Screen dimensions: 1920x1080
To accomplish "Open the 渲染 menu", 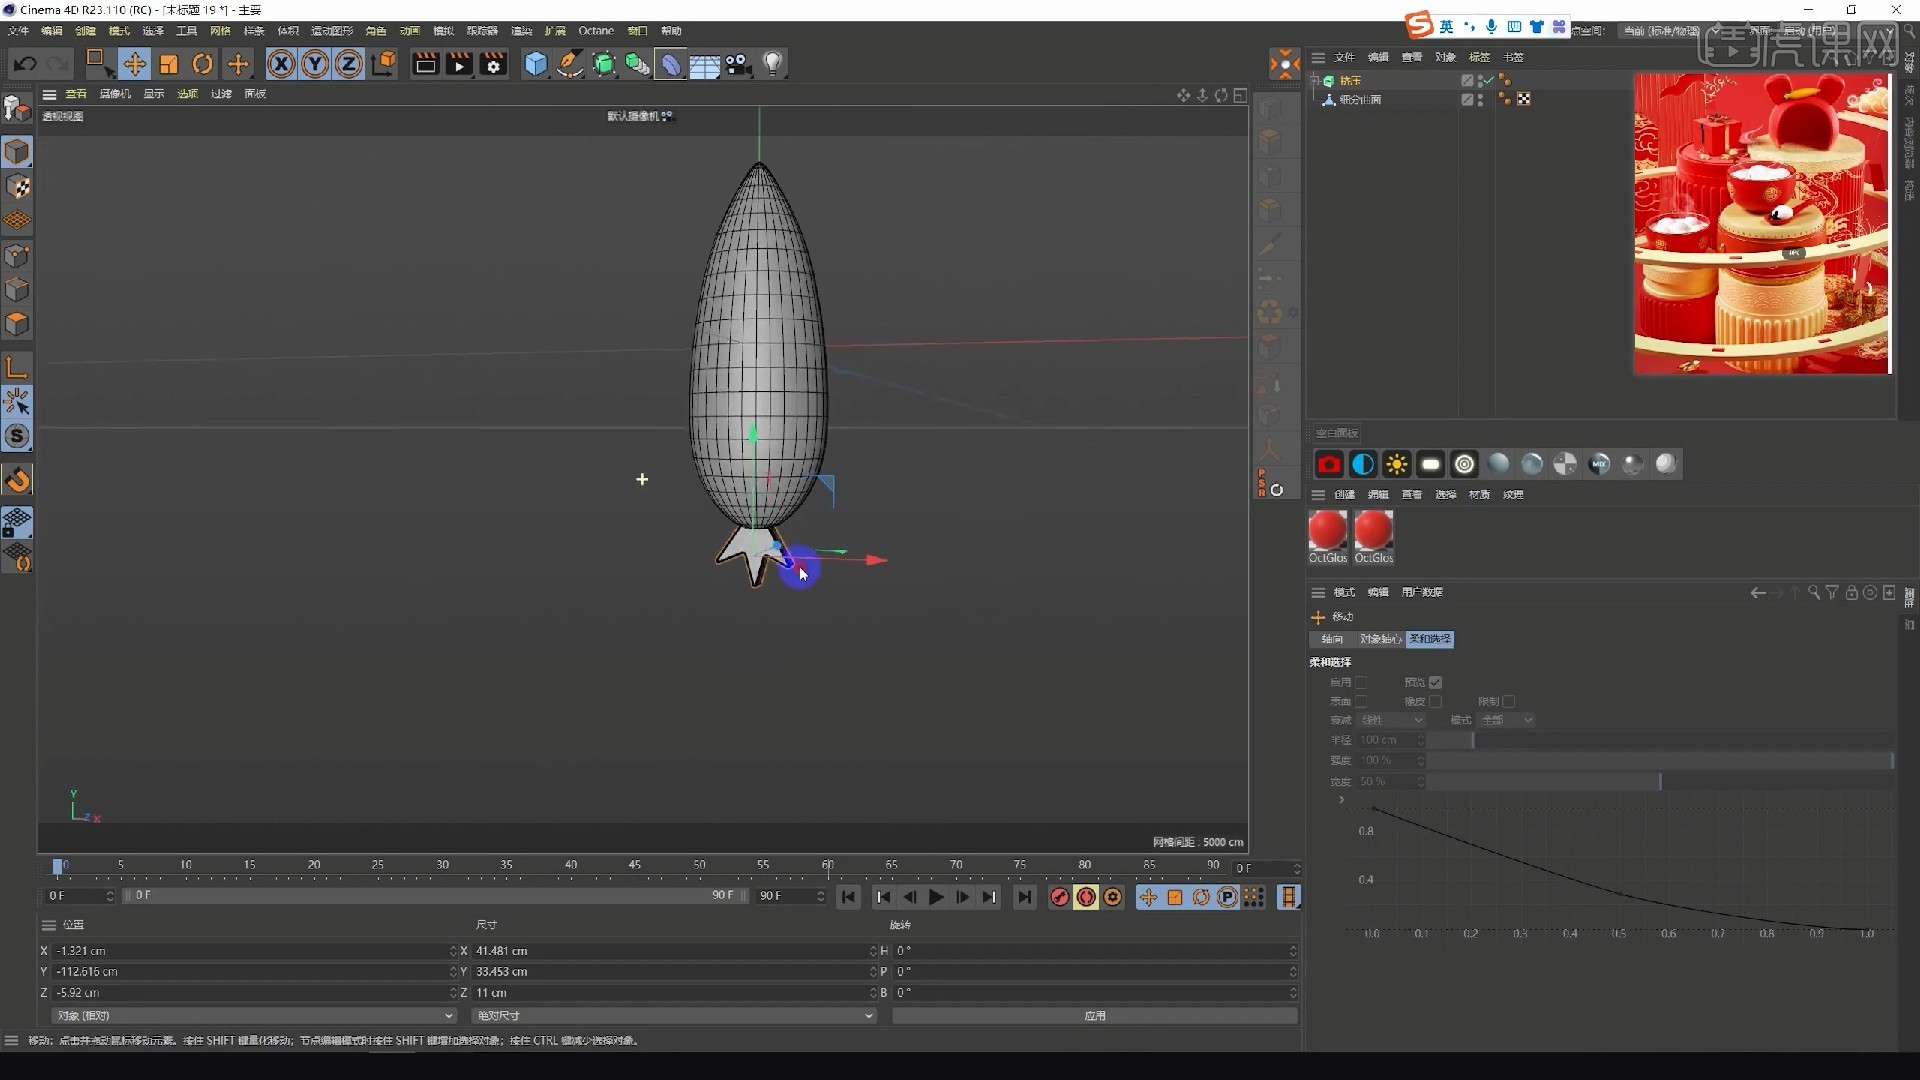I will (522, 31).
